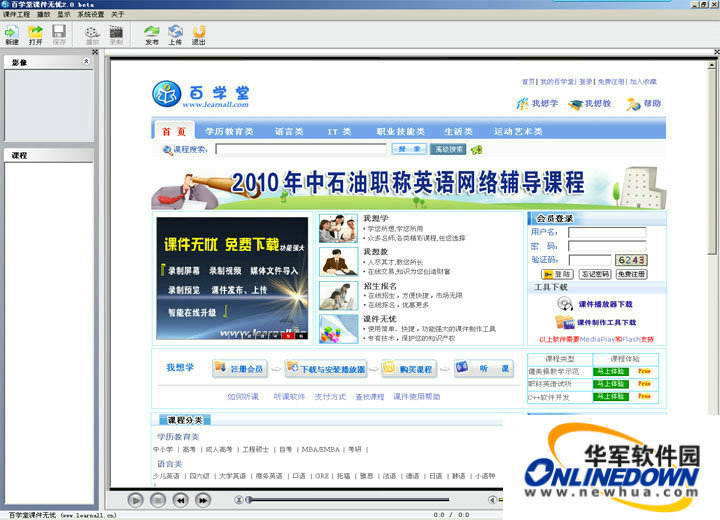Click the 播放 film reel toolbar icon
This screenshot has height=520, width=720.
92,34
